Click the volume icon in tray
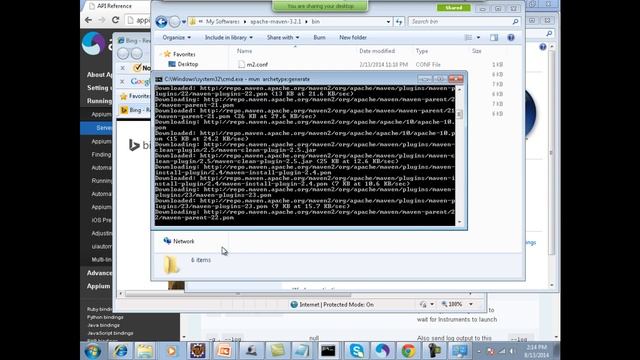 [x=512, y=351]
